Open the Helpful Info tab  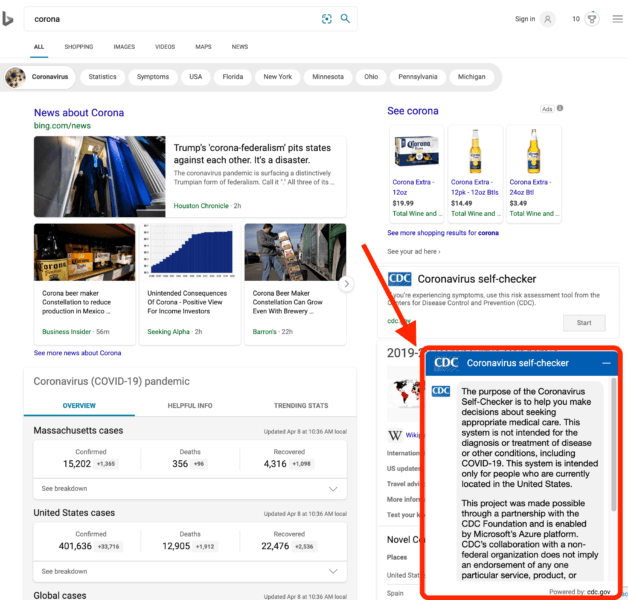pos(190,405)
